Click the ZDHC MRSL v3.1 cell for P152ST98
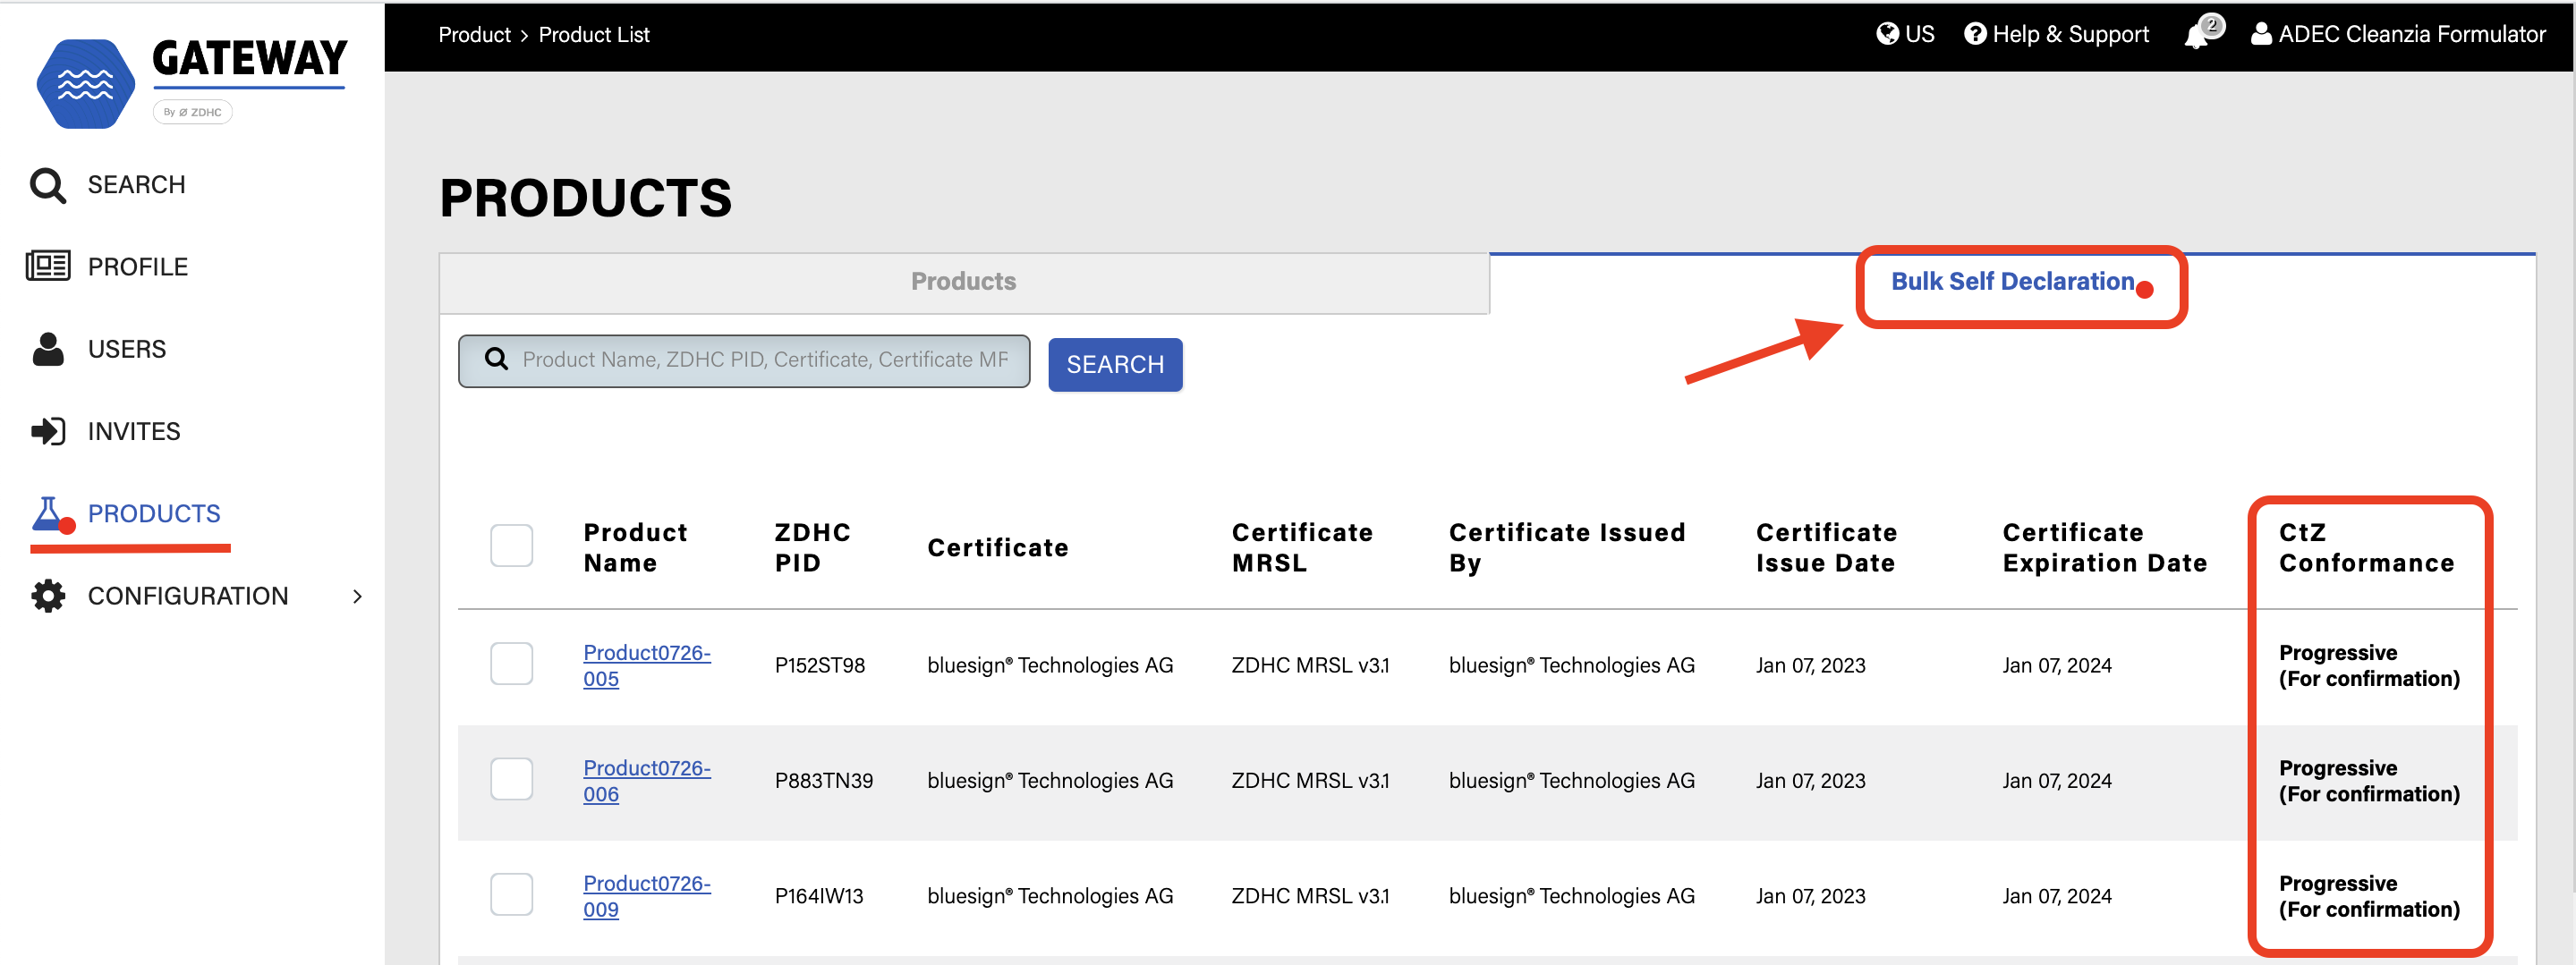Screen dimensions: 2576x965 (x=1310, y=665)
